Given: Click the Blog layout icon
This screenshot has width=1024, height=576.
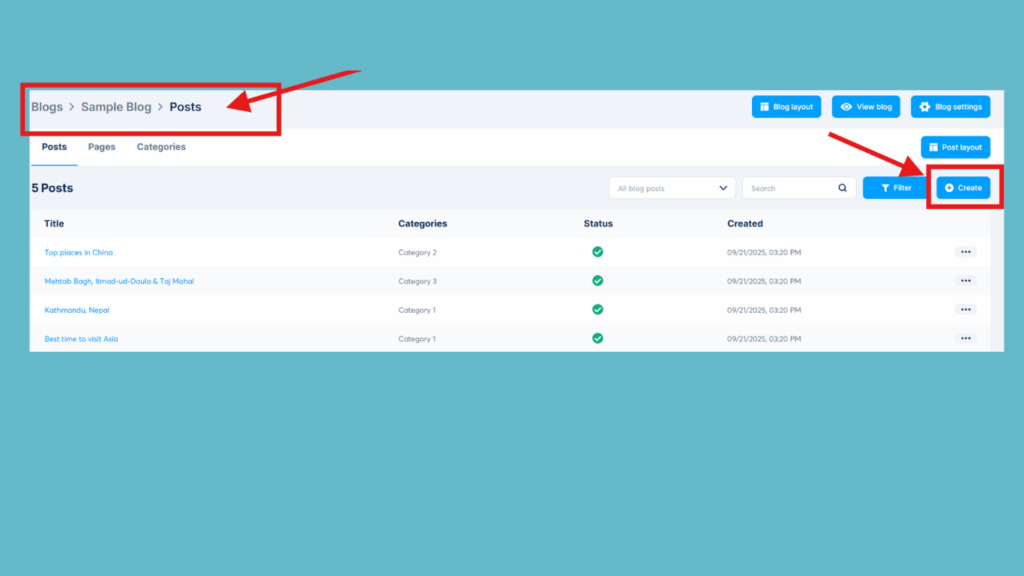Looking at the screenshot, I should (x=766, y=106).
